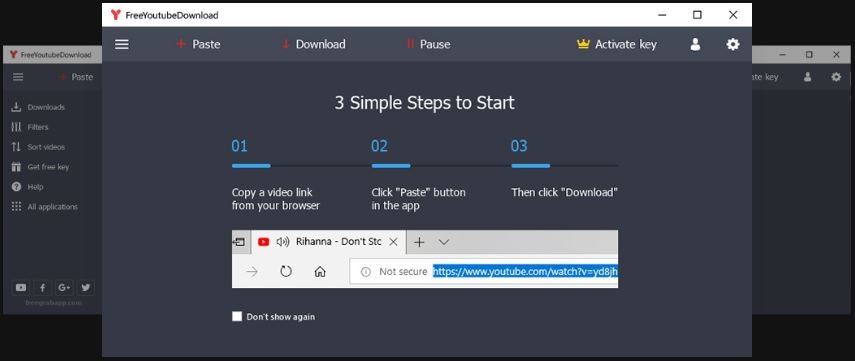This screenshot has height=361, width=855.
Task: Click Paste in the background window
Action: click(76, 77)
